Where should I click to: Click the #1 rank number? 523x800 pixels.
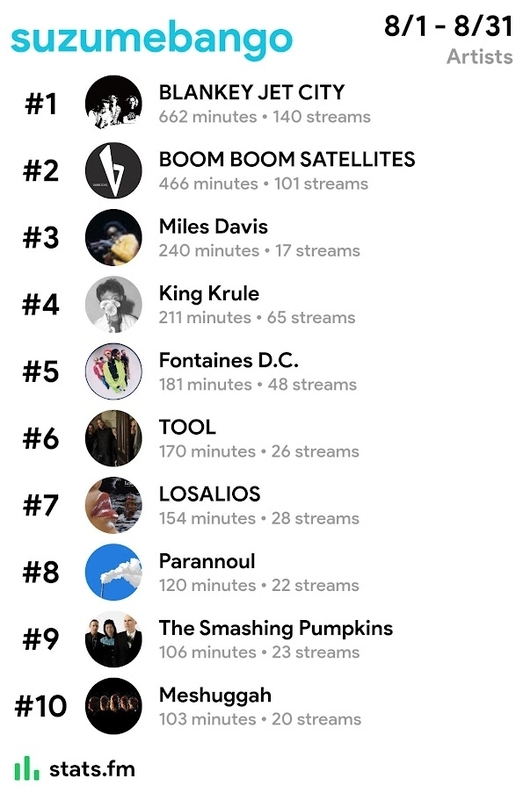pyautogui.click(x=41, y=104)
